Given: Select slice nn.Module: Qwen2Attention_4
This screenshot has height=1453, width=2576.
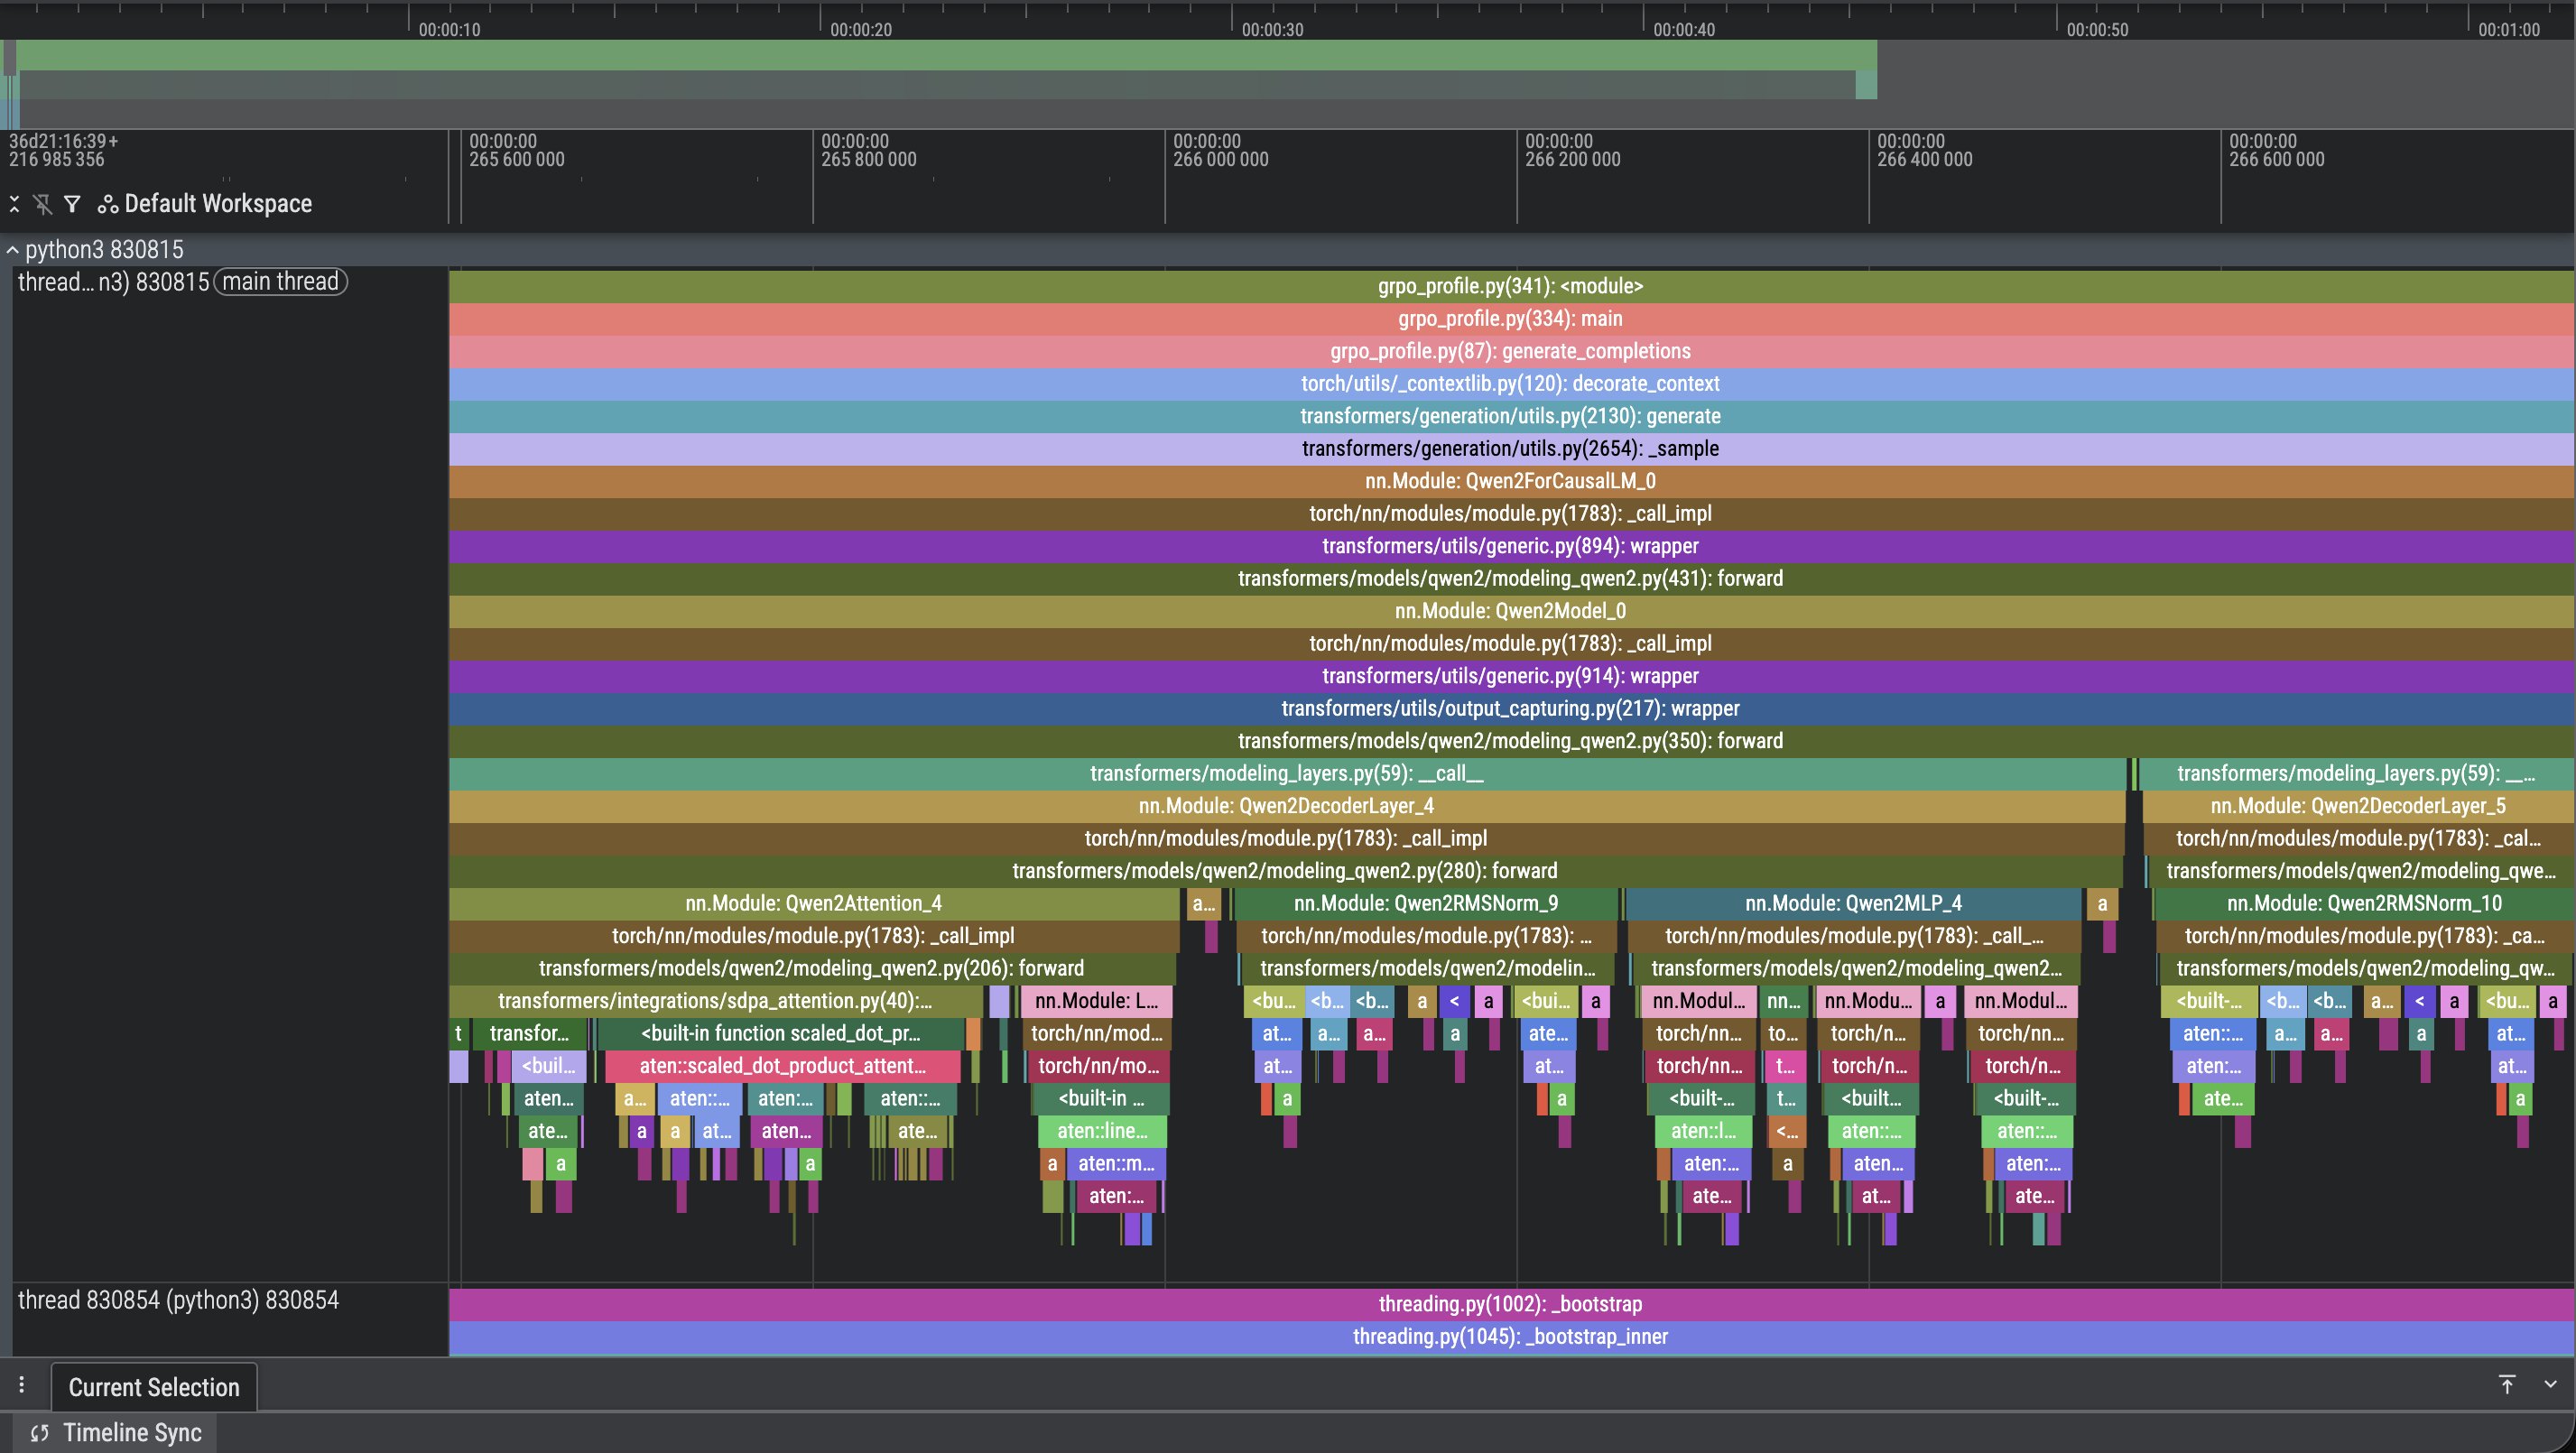Looking at the screenshot, I should point(814,904).
